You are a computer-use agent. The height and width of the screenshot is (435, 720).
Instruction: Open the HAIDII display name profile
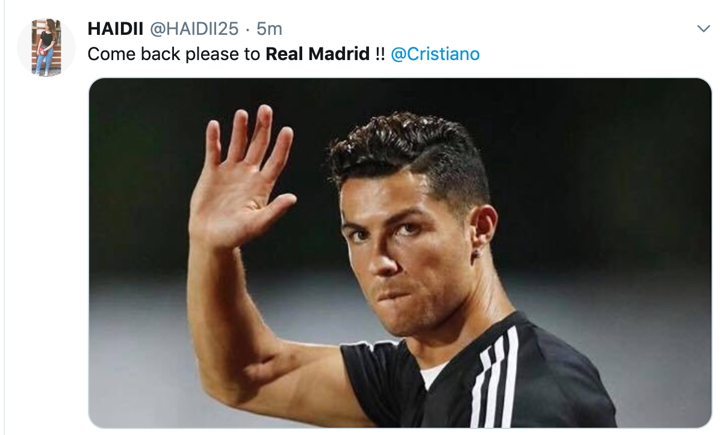(115, 29)
